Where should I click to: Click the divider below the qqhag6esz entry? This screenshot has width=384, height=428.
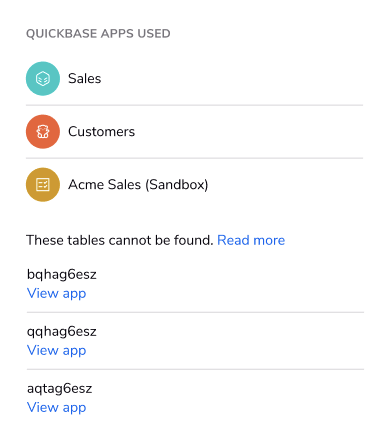[195, 370]
